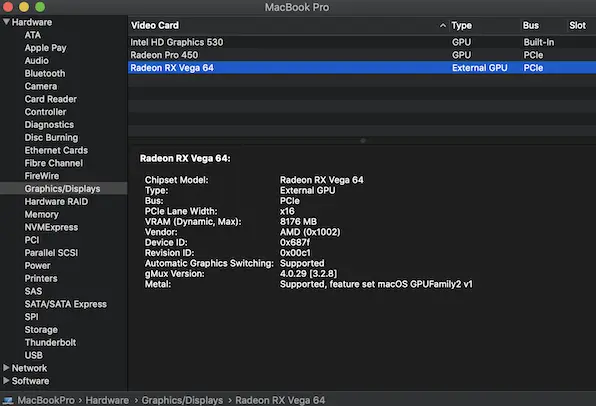Sort list by Type column
Viewport: 596px width, 406px height.
pos(461,25)
